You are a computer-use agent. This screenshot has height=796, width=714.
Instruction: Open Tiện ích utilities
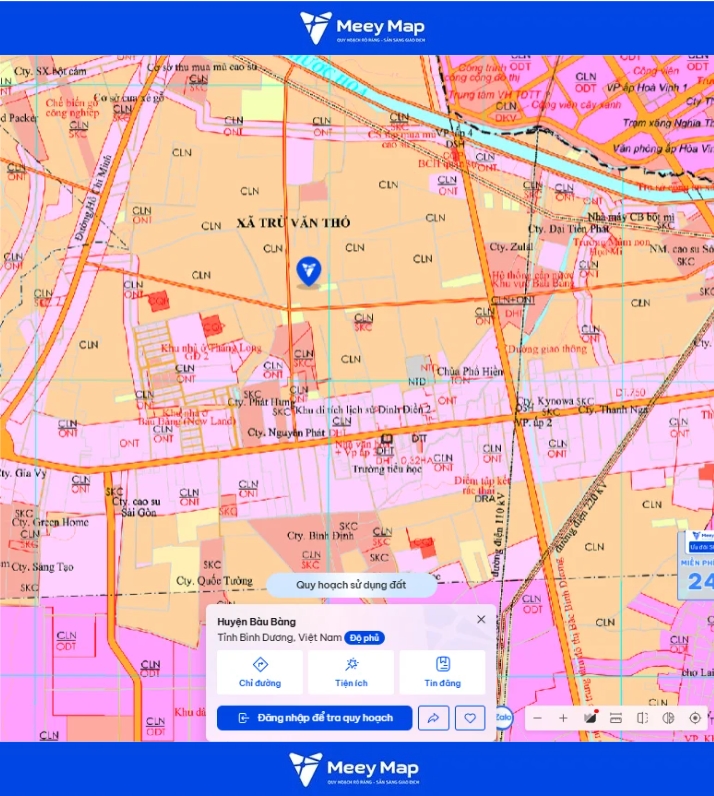click(x=351, y=672)
